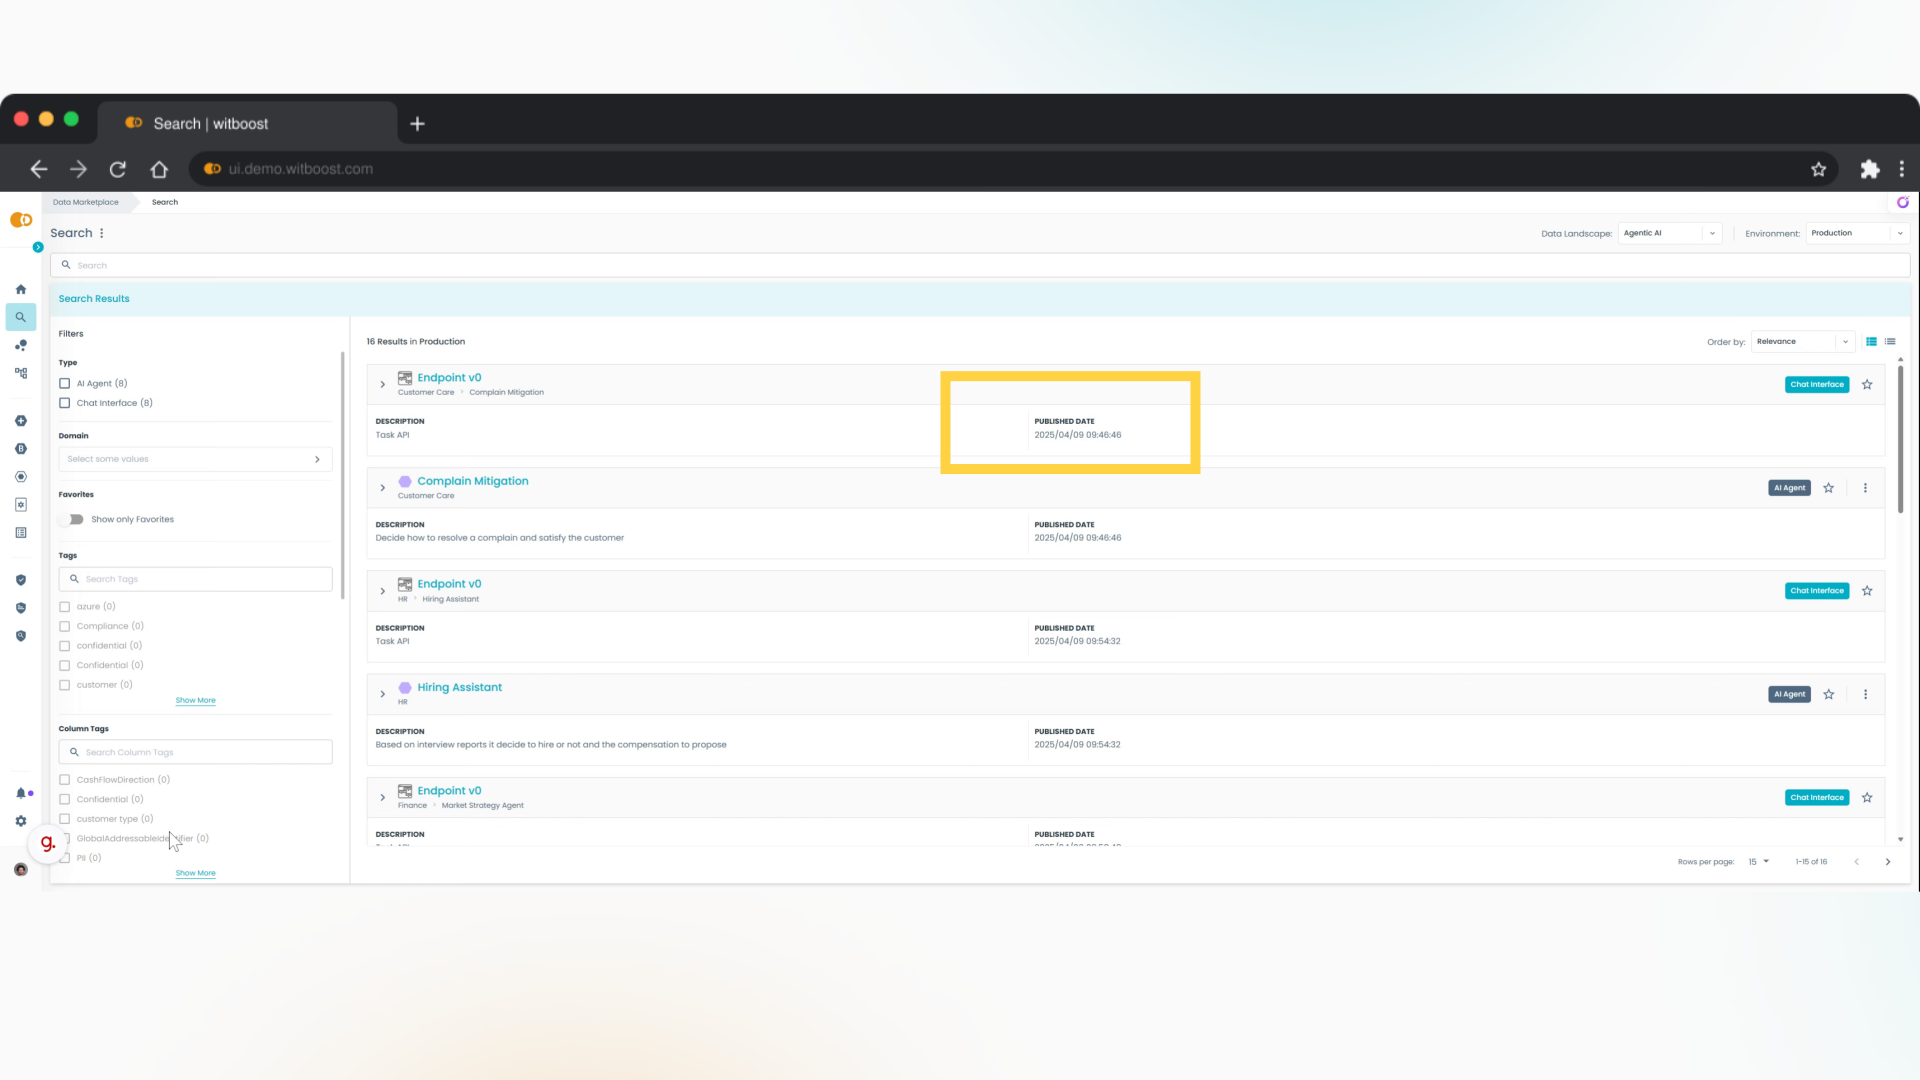Open the Search page kebab menu
Screen dimensions: 1920x1080
[101, 233]
